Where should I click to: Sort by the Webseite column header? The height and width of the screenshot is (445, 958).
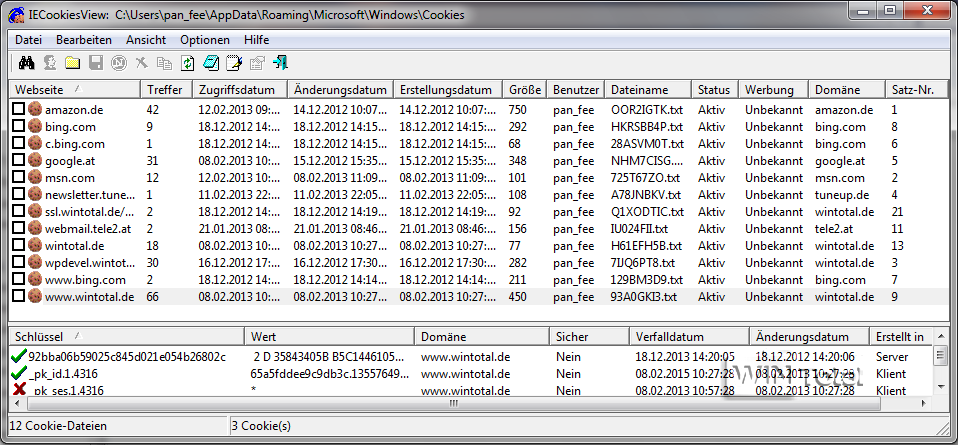(x=75, y=90)
